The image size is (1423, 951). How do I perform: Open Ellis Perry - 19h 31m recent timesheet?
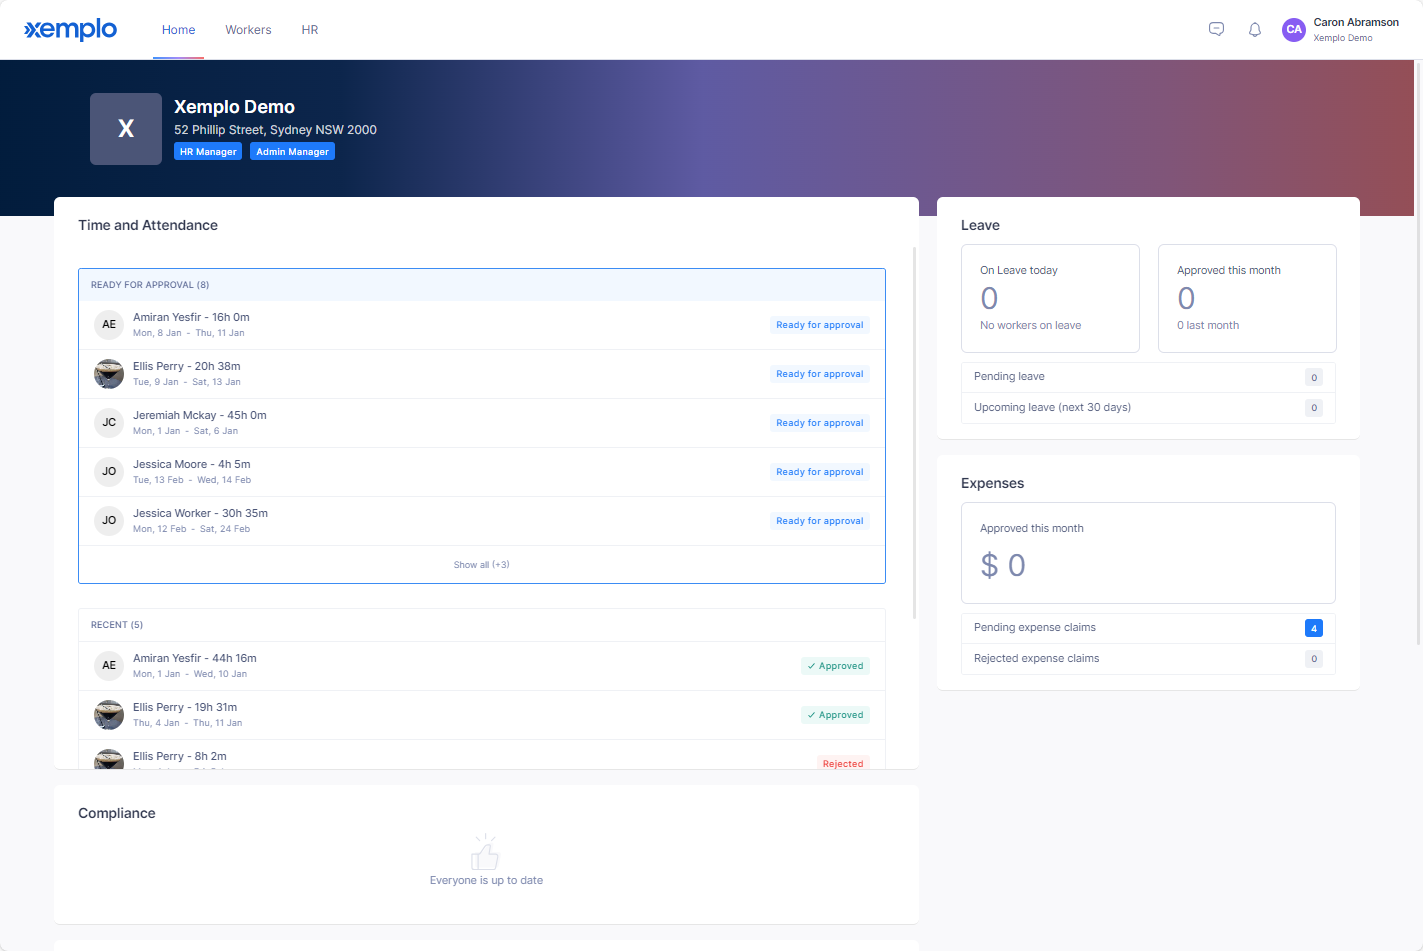click(x=482, y=715)
